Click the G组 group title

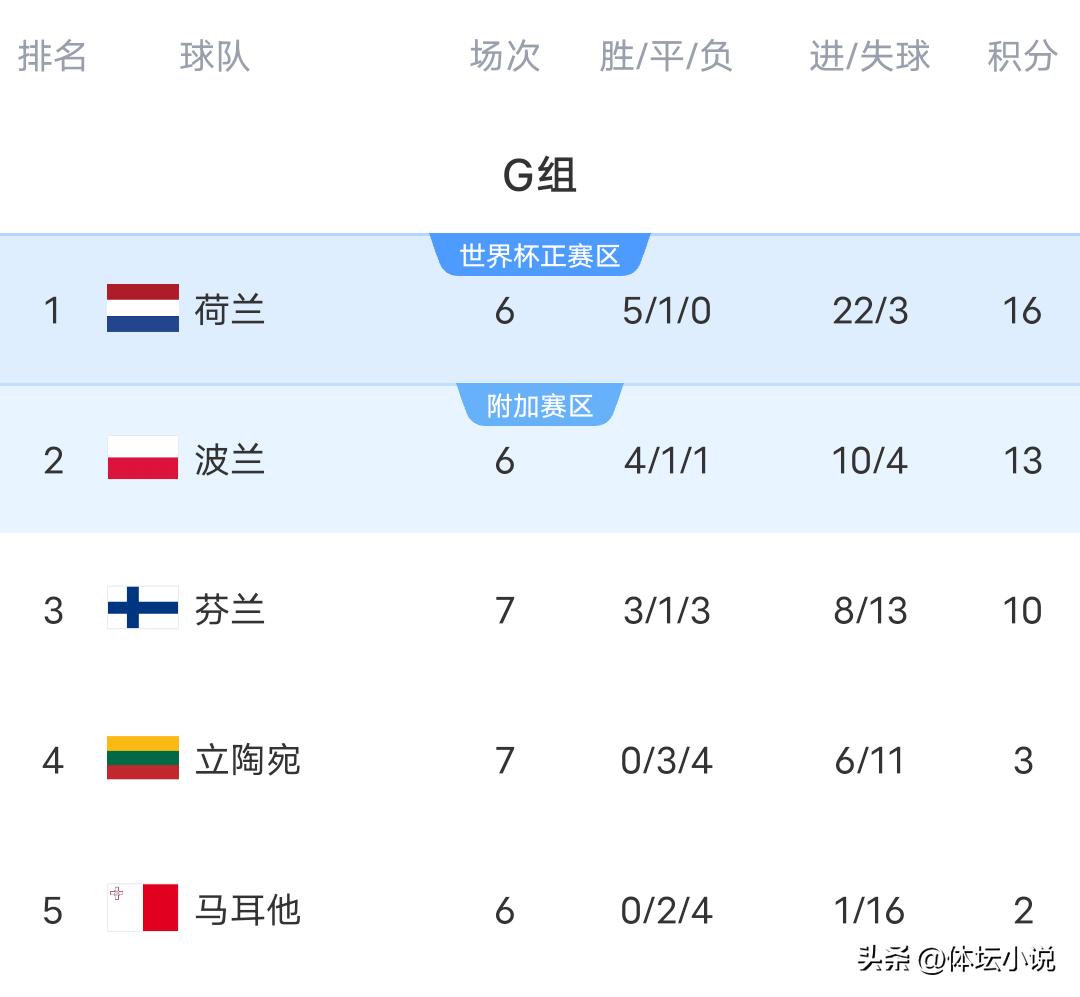(540, 176)
